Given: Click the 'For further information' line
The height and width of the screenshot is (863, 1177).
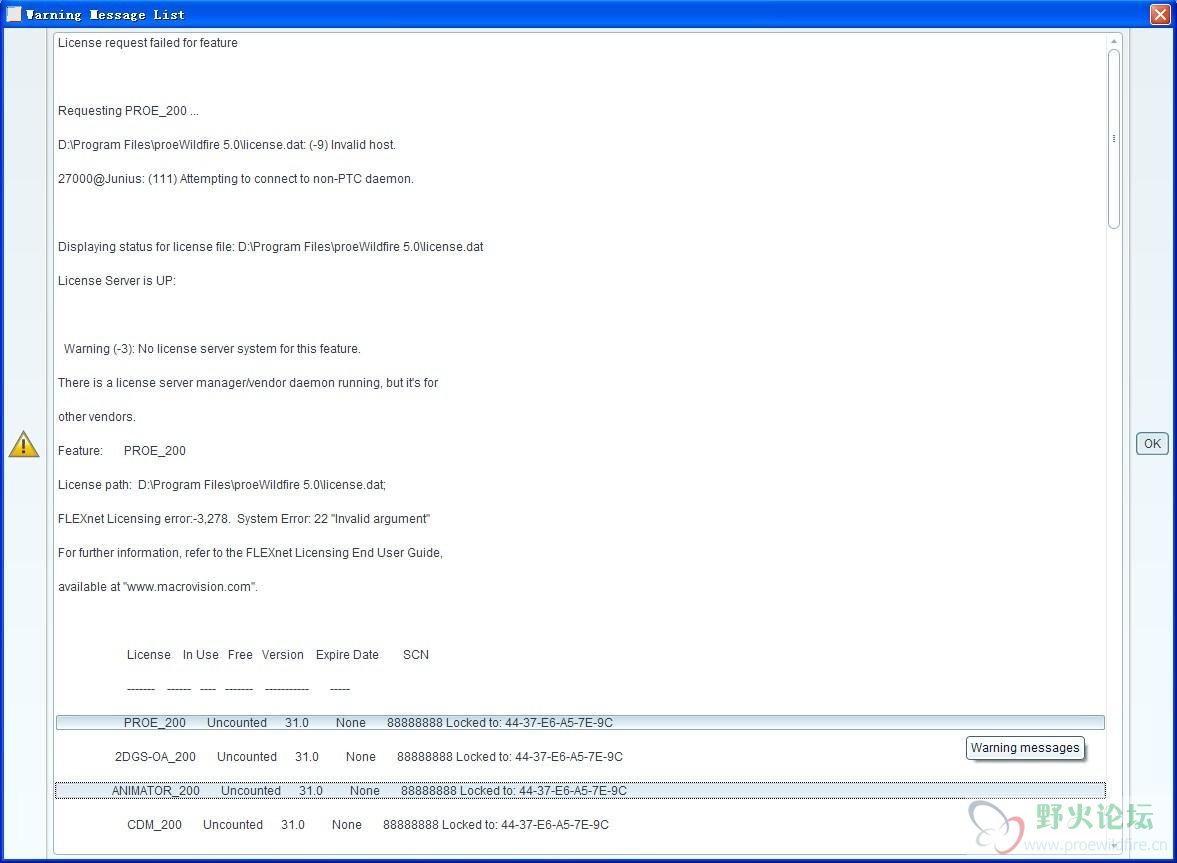Looking at the screenshot, I should (251, 553).
